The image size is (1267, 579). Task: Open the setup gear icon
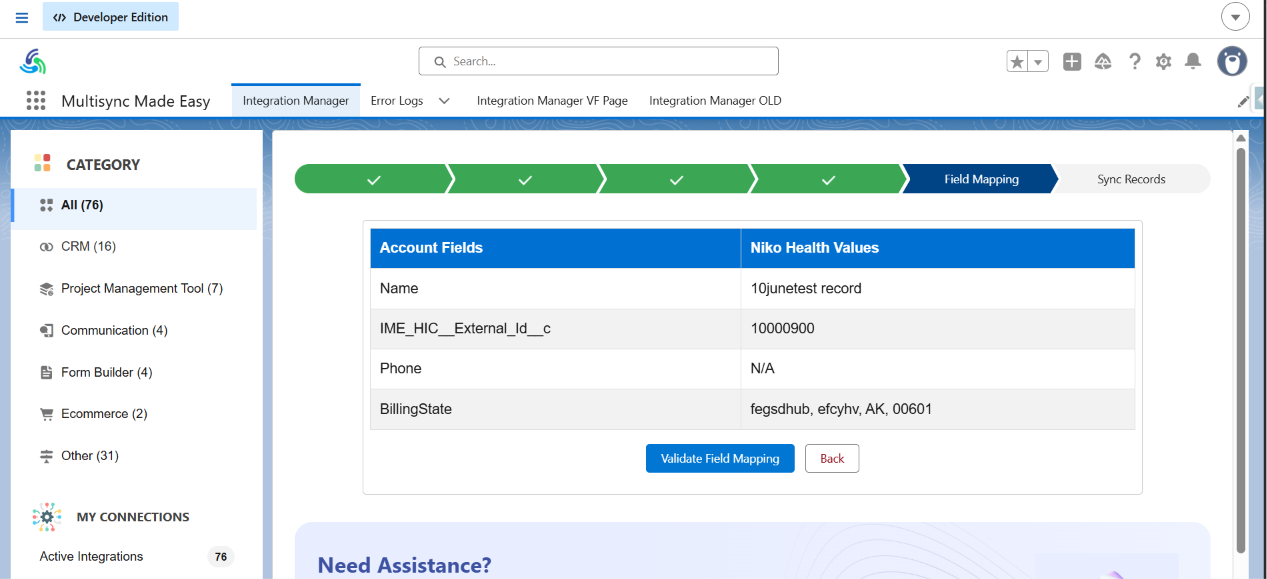click(x=1163, y=62)
